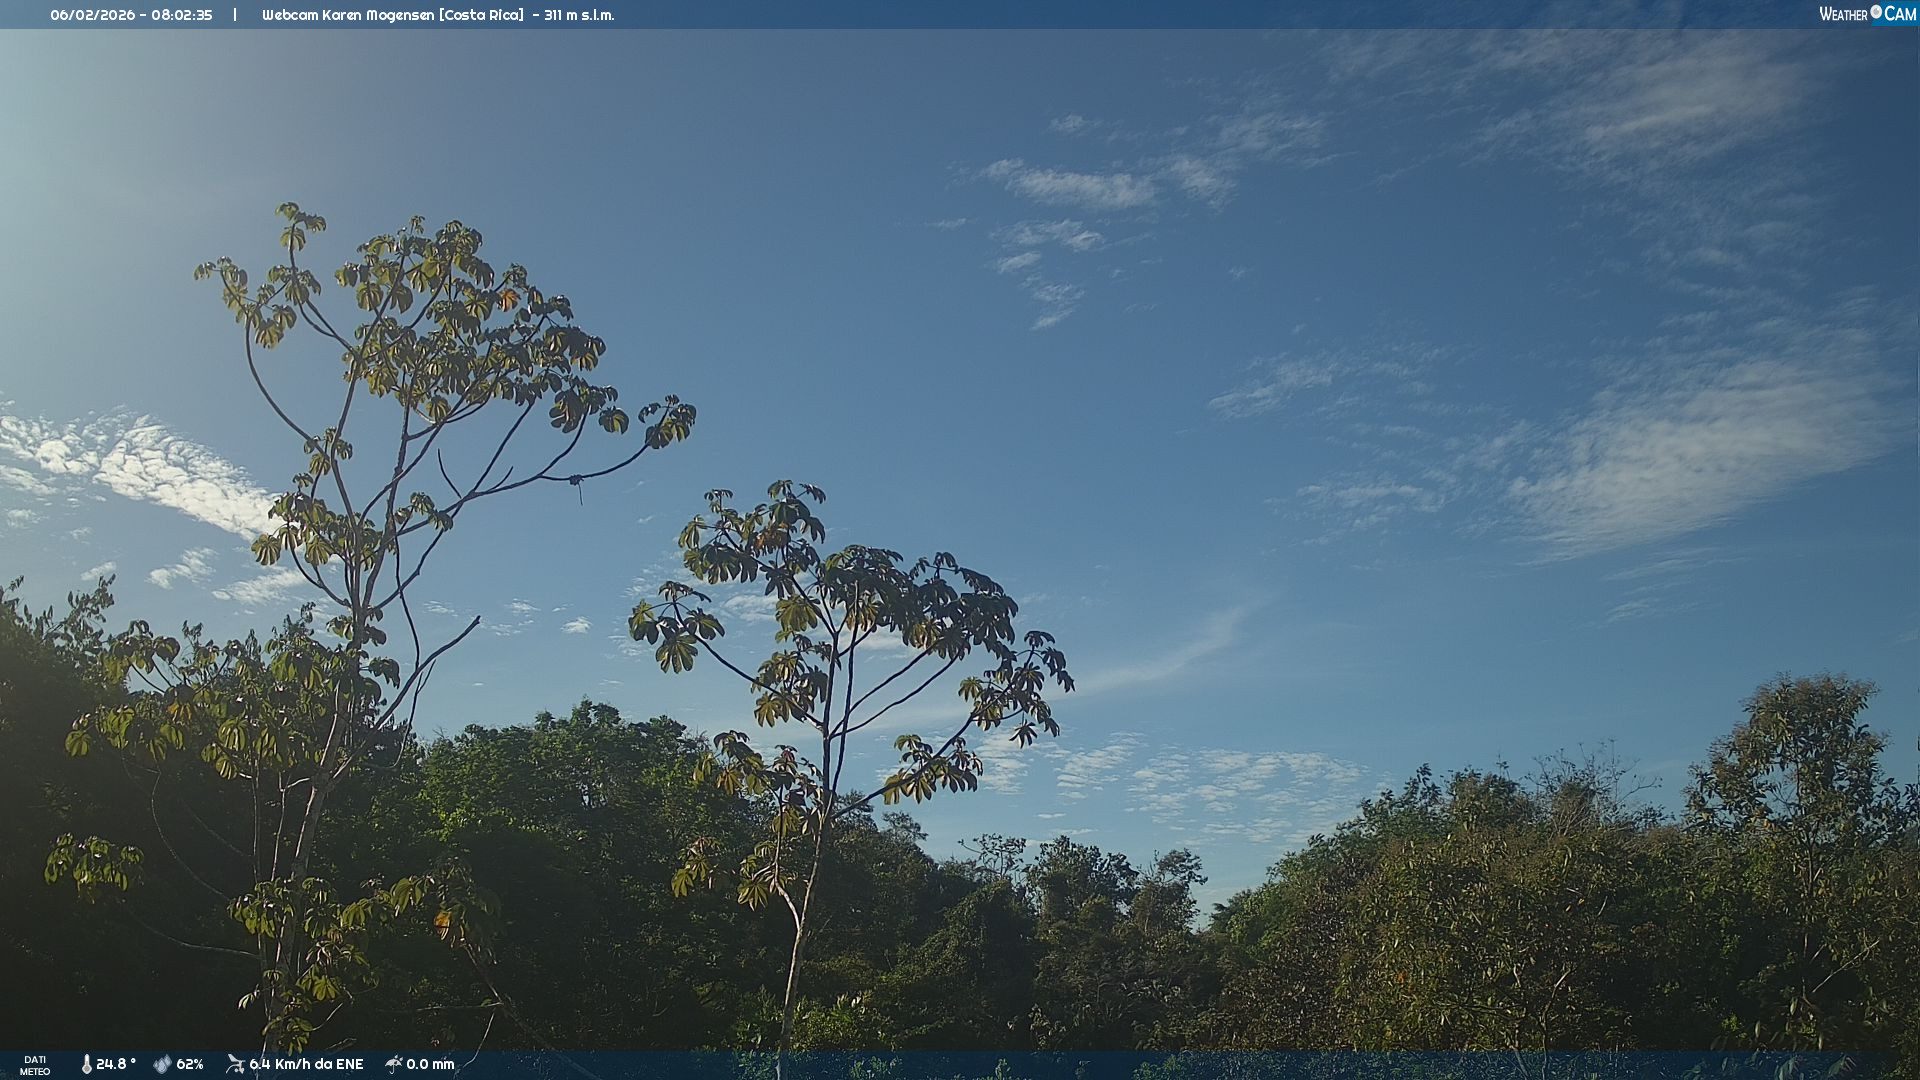1920x1080 pixels.
Task: Click the Webcam Karen Mogensen title
Action: click(348, 15)
